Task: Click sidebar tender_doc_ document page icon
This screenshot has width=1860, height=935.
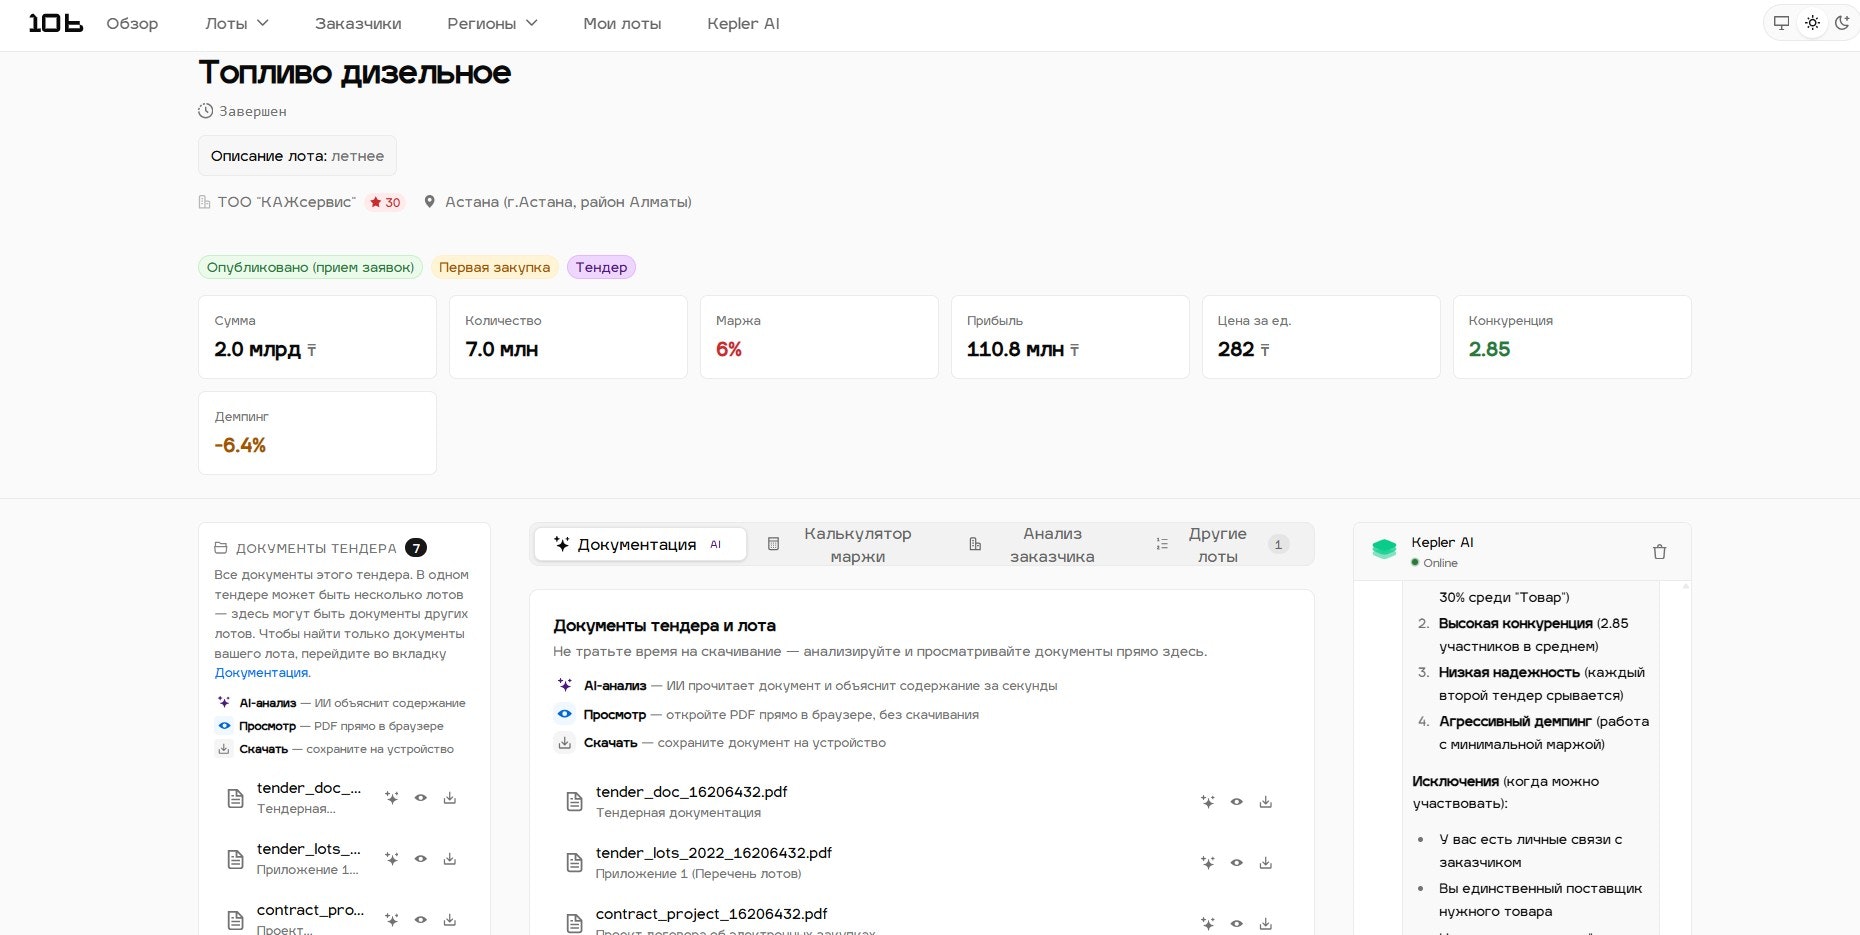Action: coord(235,798)
